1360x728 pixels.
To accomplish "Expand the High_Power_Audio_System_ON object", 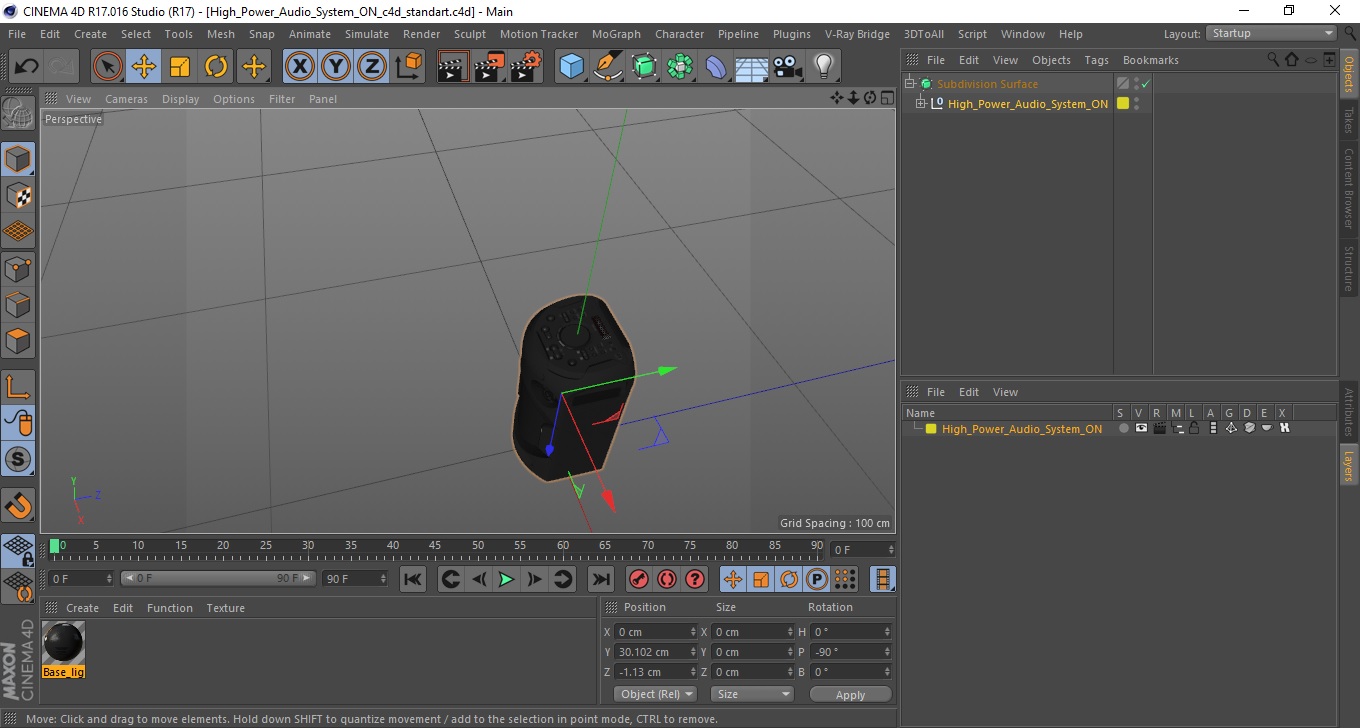I will 921,104.
